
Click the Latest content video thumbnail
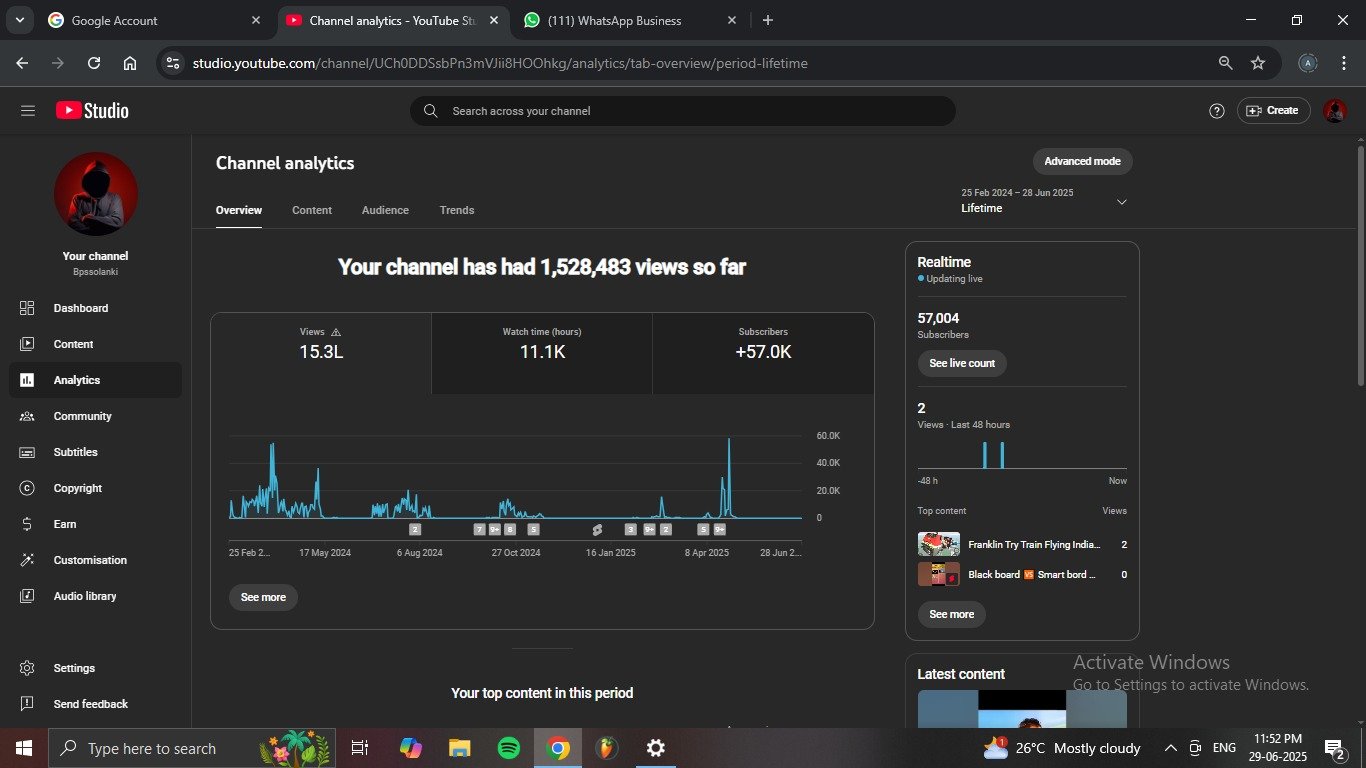(1022, 709)
